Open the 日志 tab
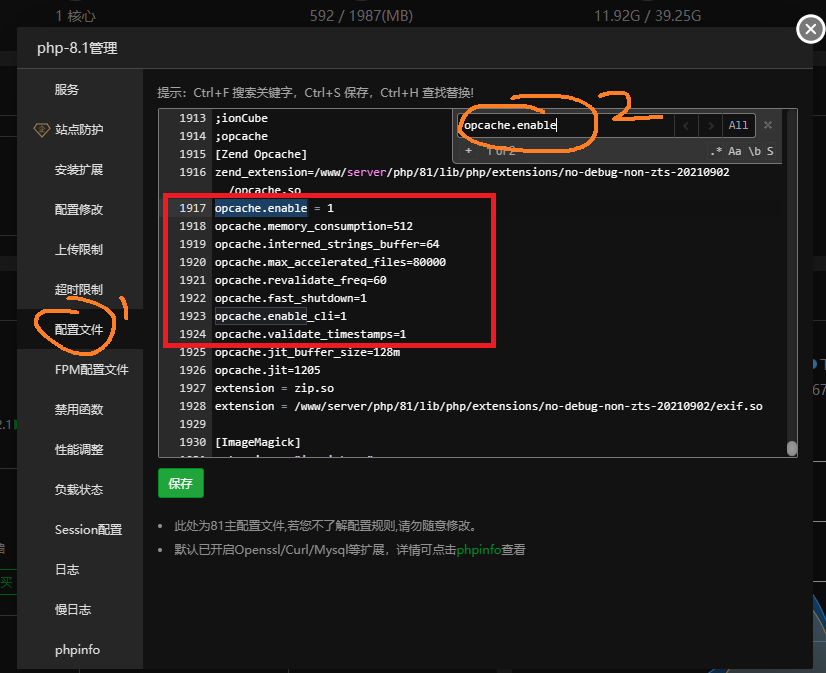 (x=67, y=570)
